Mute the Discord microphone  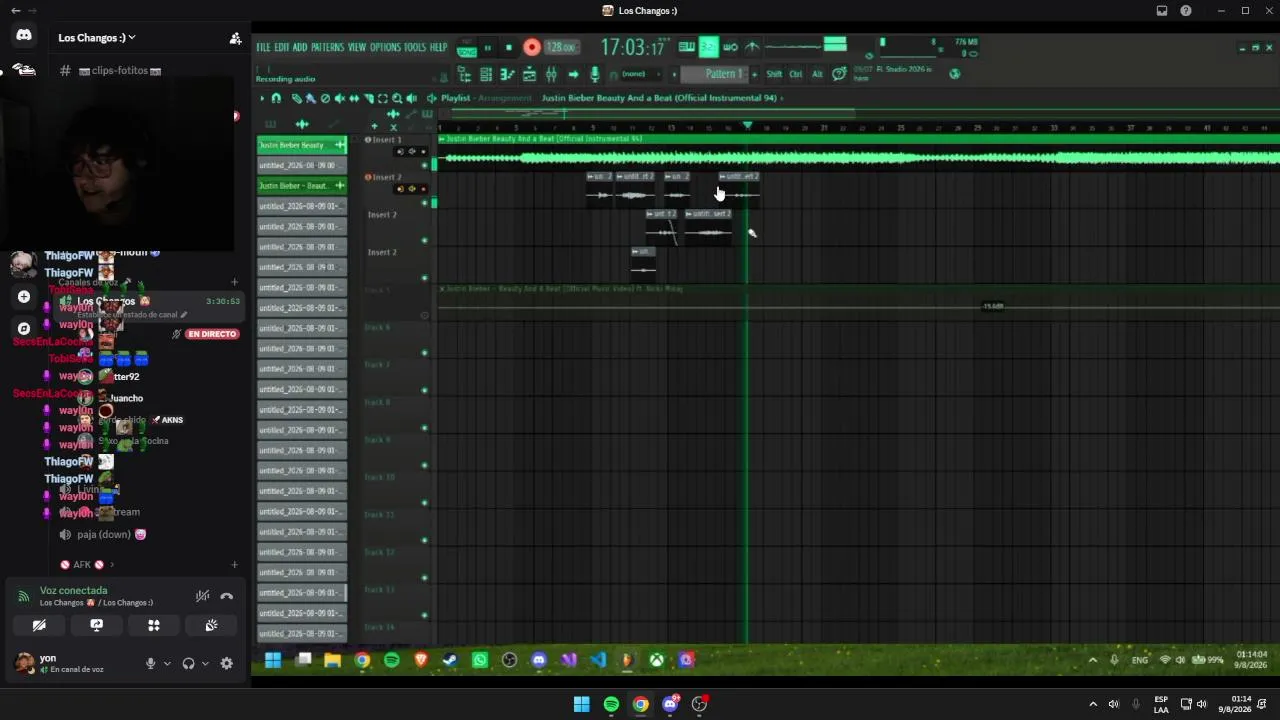151,663
